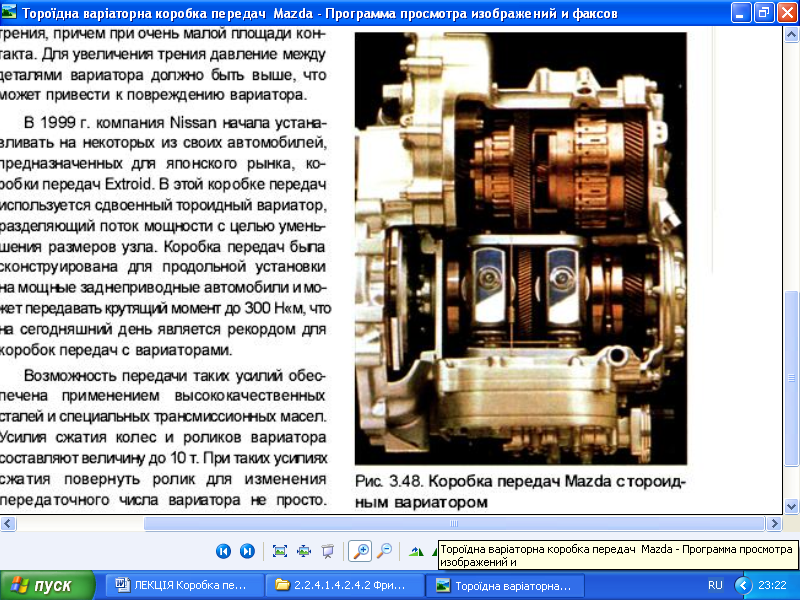The image size is (800, 600).
Task: Click the Best Fit icon
Action: (280, 551)
